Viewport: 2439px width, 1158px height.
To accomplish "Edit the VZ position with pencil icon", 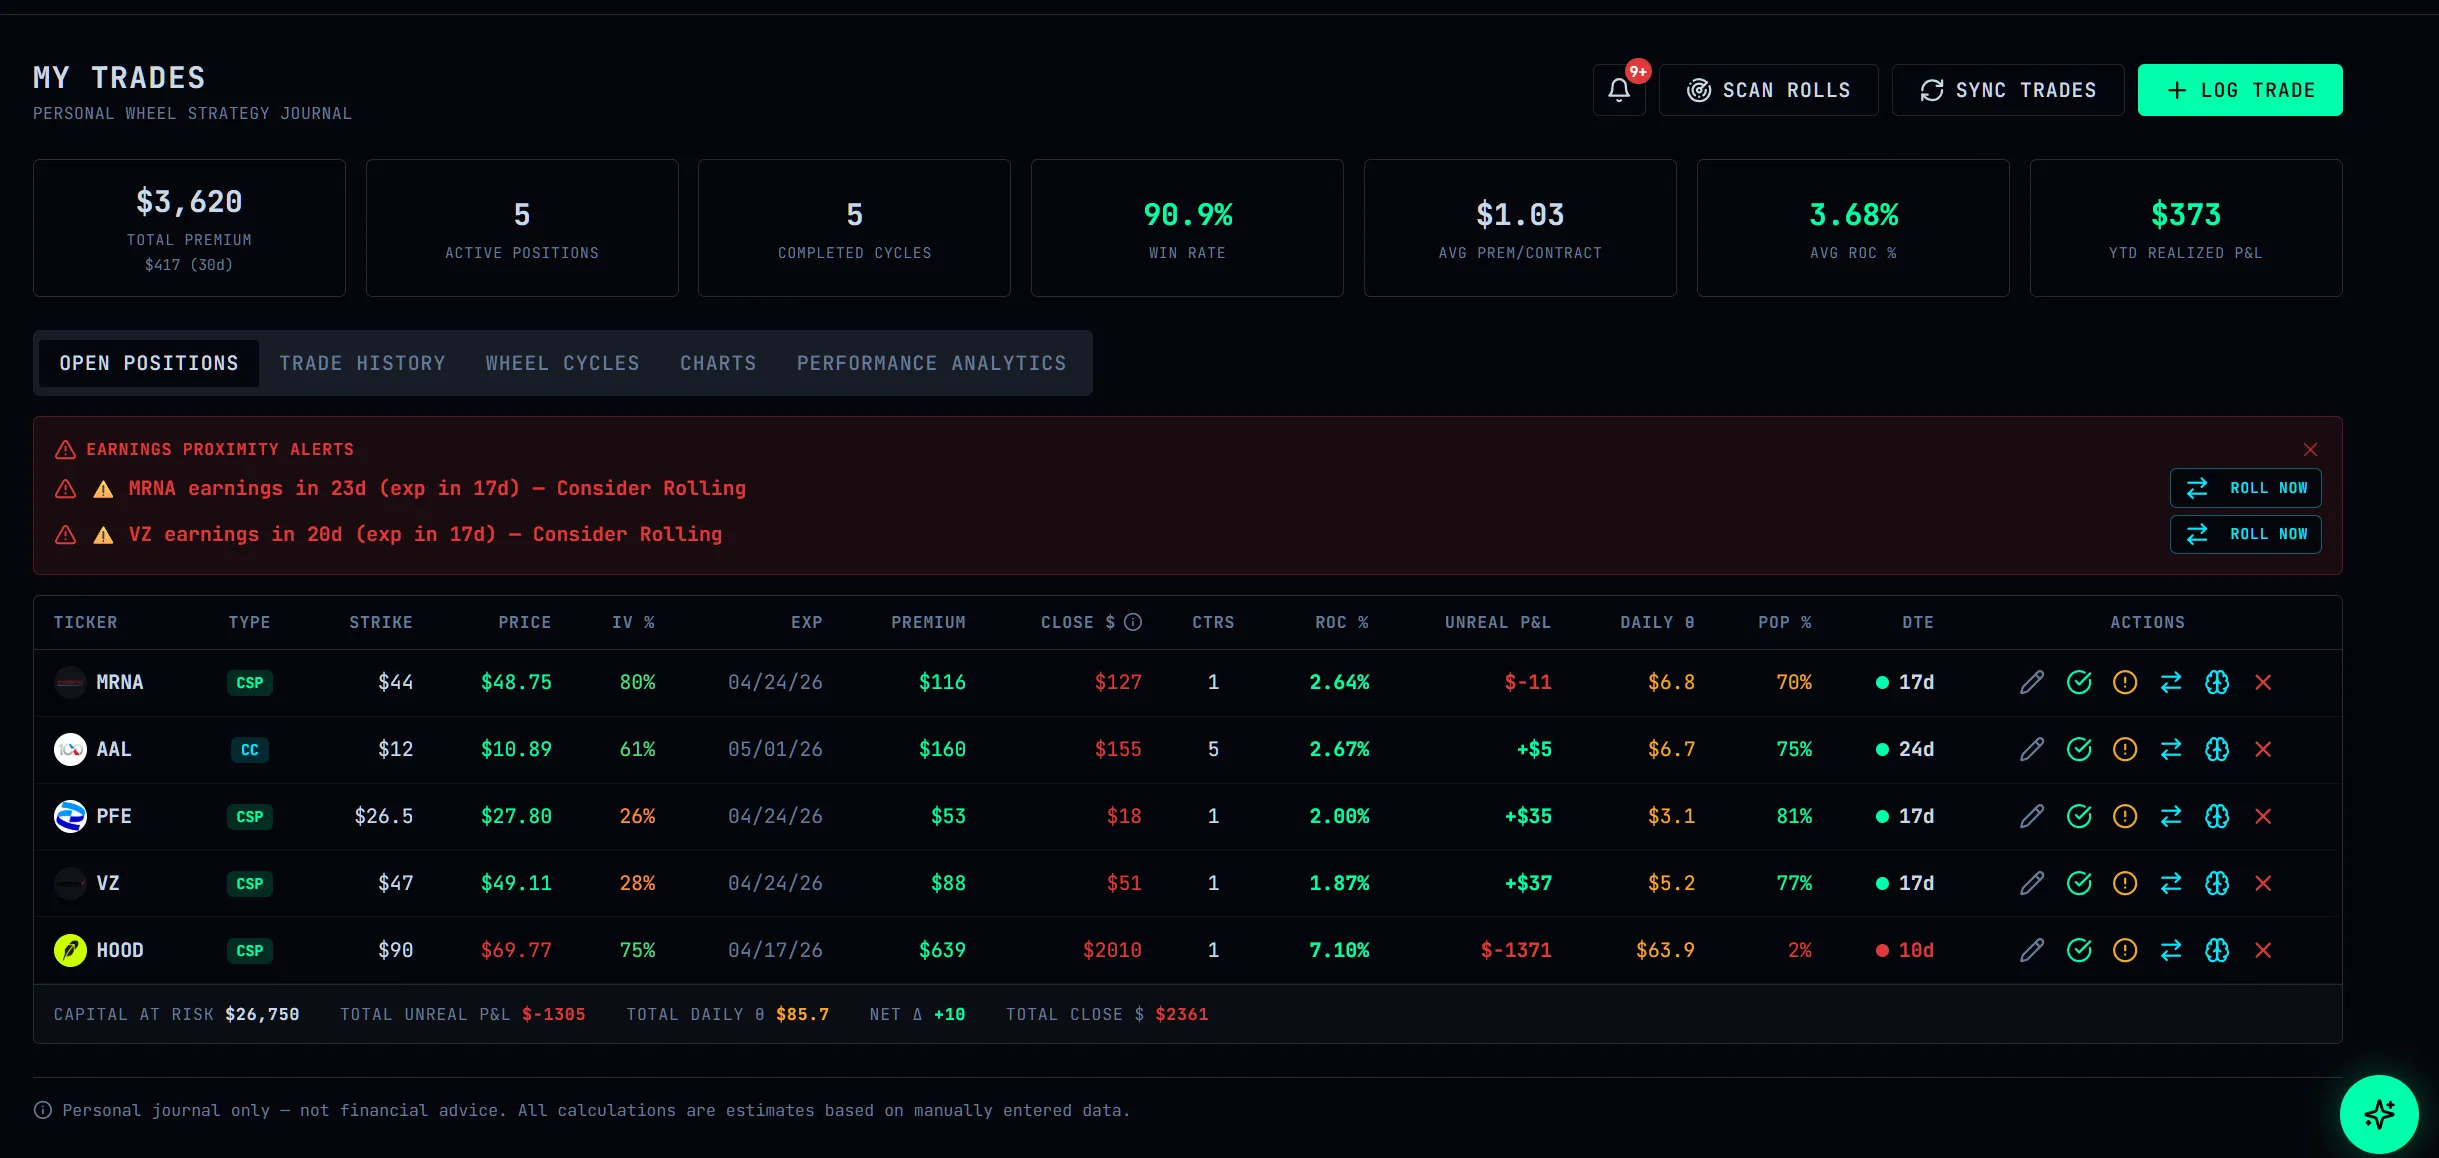I will click(2032, 883).
